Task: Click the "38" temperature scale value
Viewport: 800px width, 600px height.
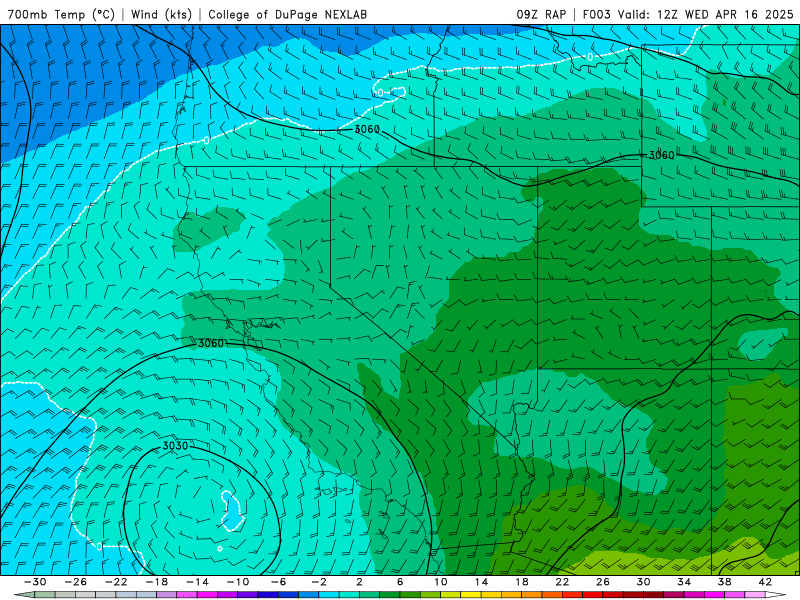Action: (x=724, y=582)
